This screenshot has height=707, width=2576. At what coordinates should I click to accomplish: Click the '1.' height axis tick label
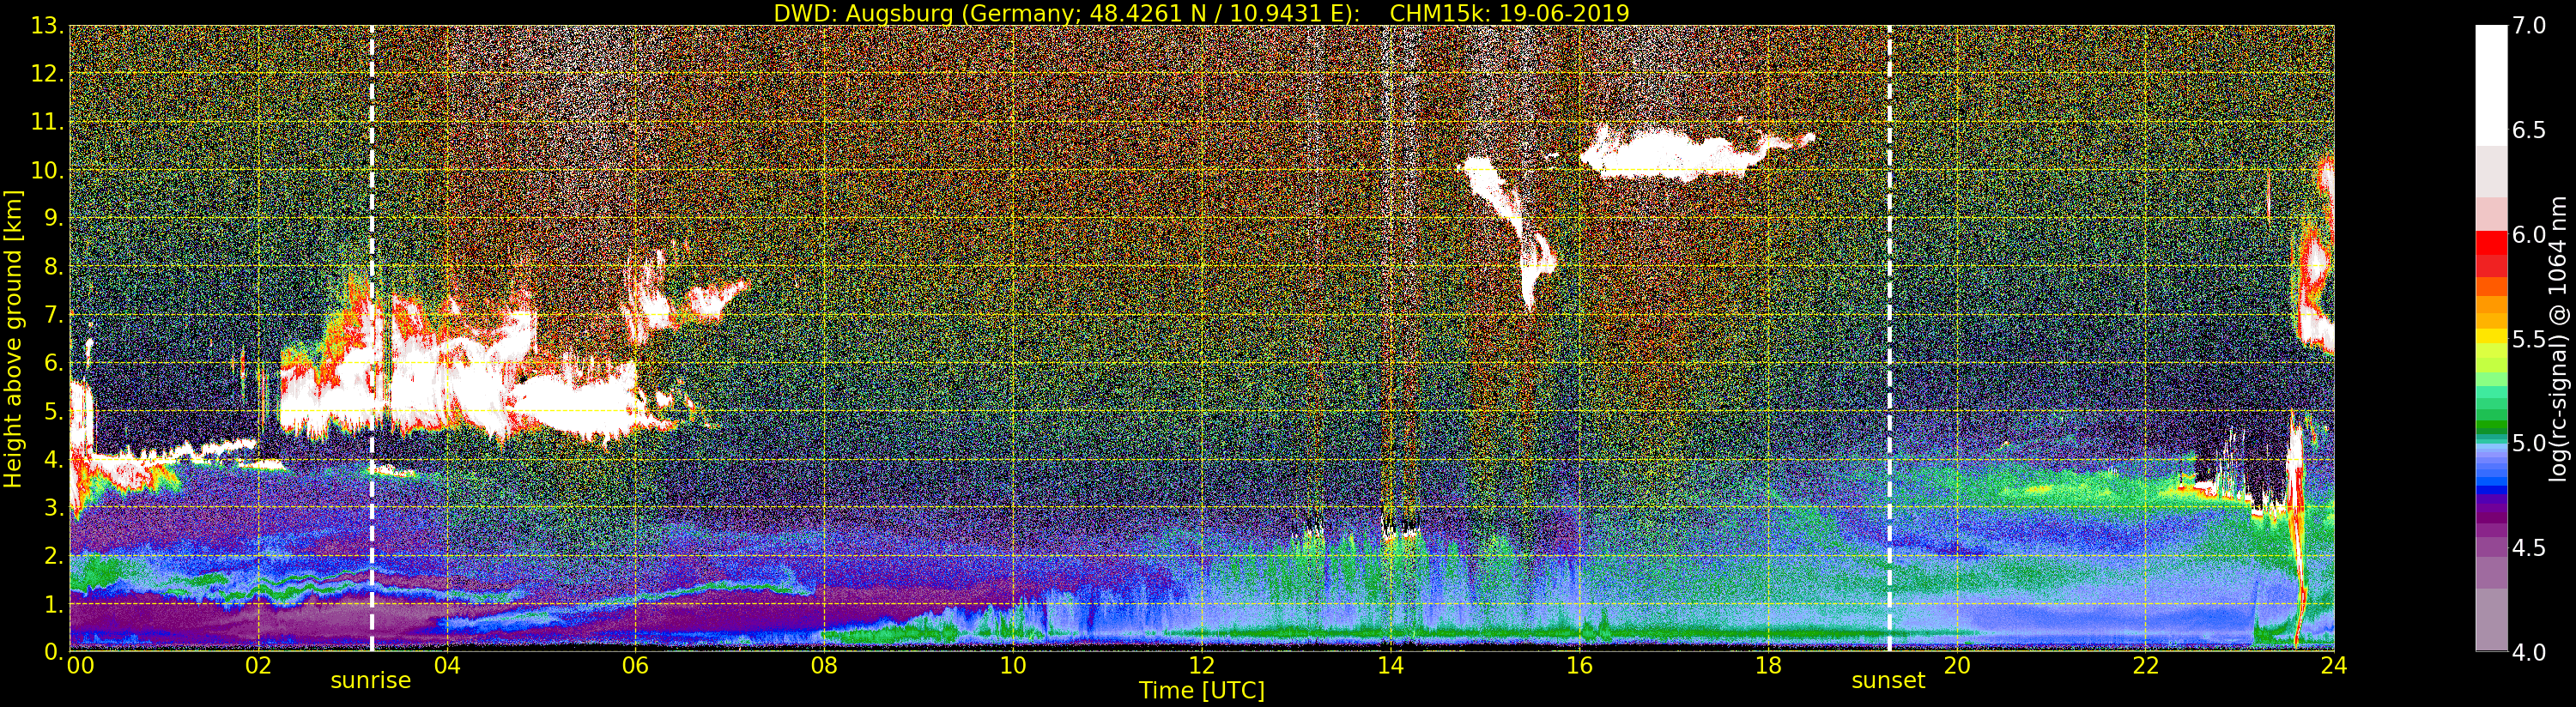(53, 604)
